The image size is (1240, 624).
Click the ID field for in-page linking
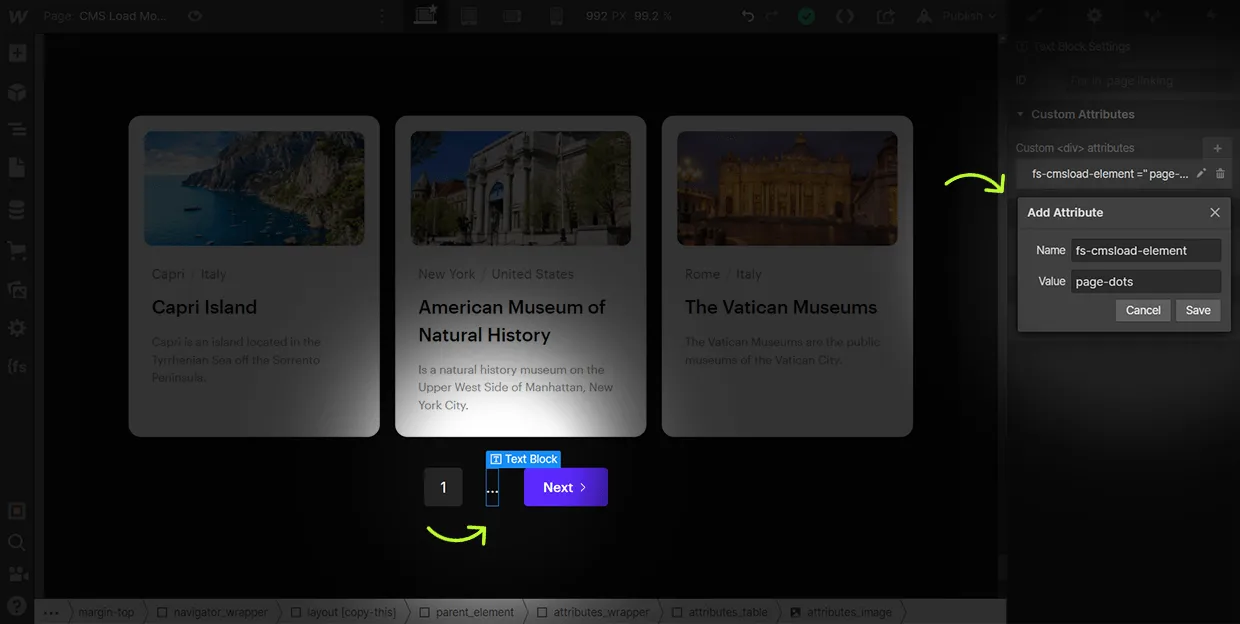pos(1146,80)
